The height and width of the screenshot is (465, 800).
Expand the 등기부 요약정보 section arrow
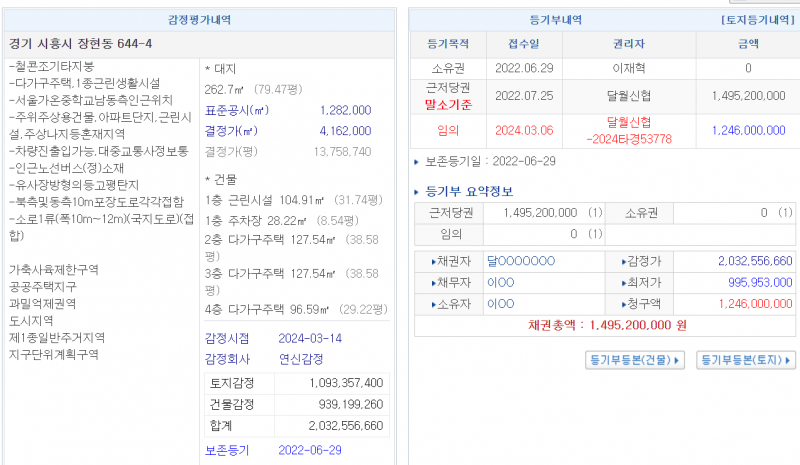click(x=419, y=192)
